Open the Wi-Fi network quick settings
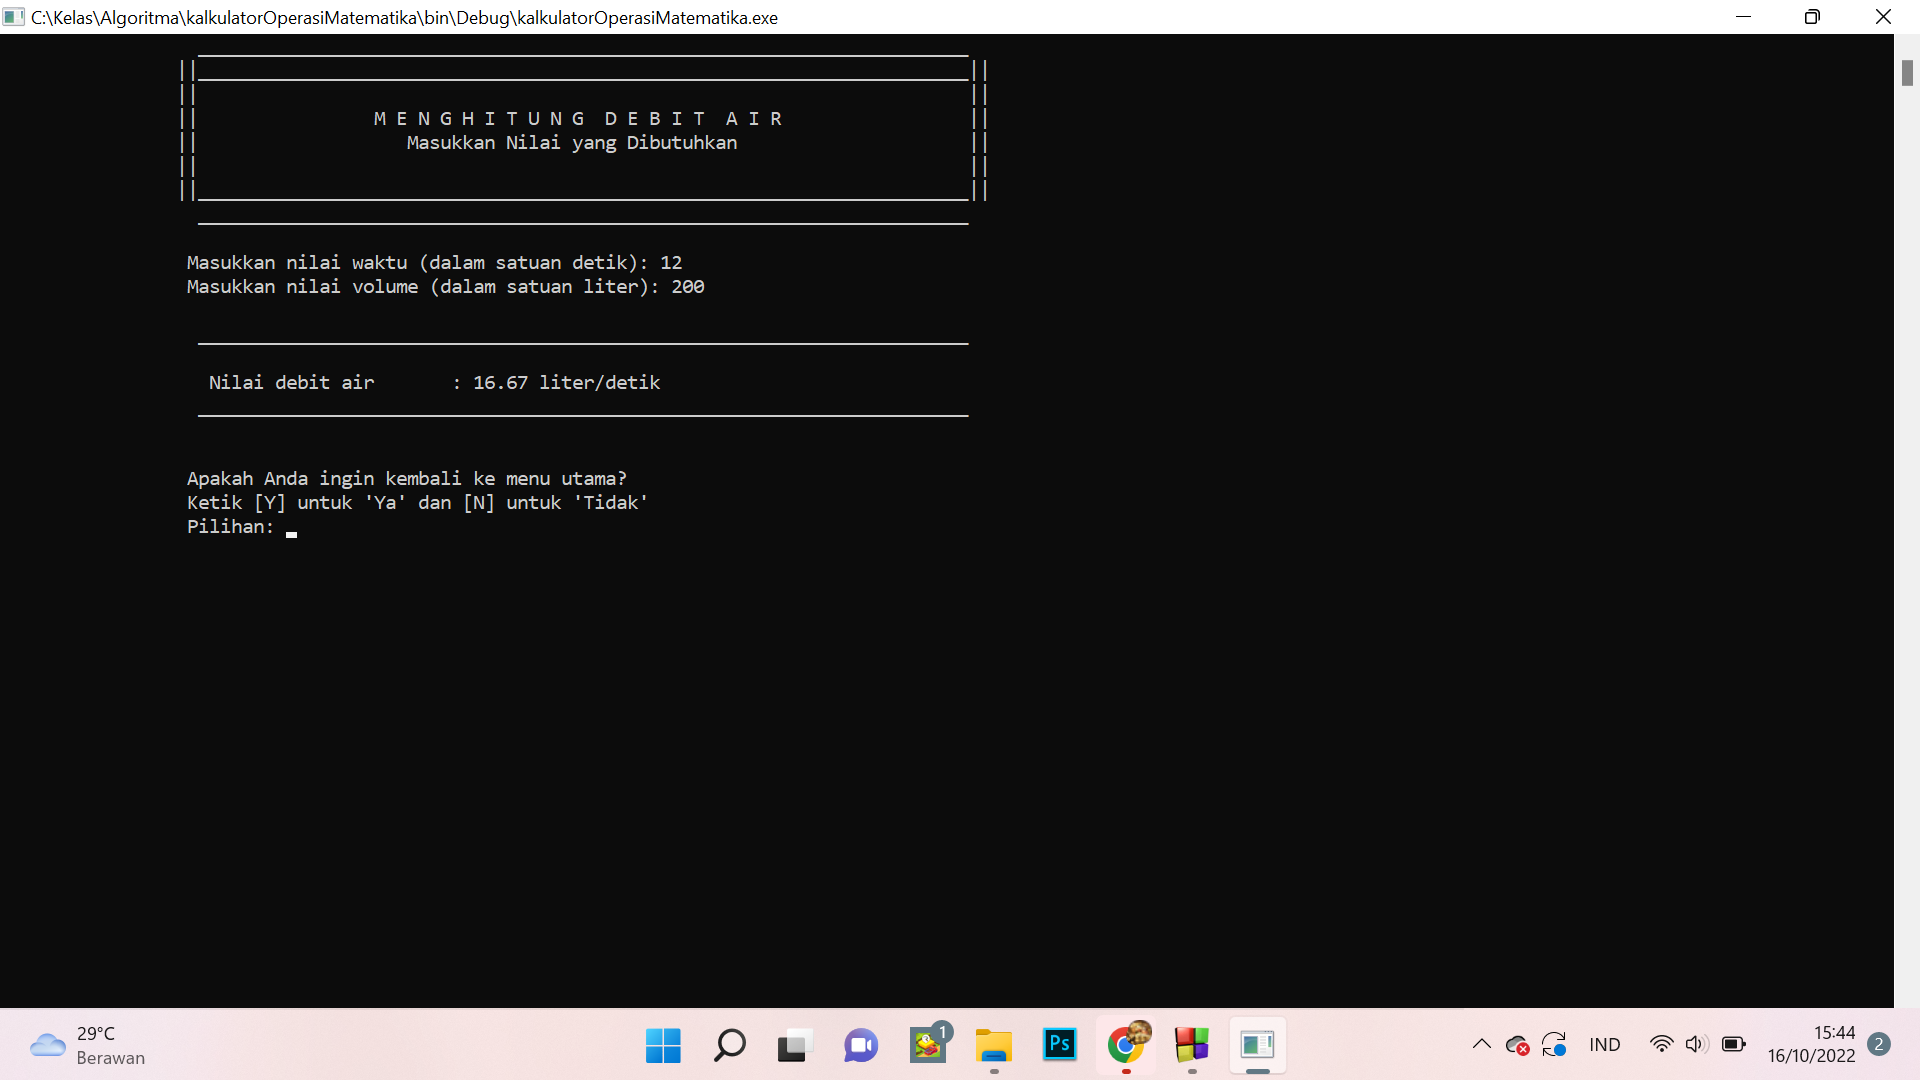The image size is (1920, 1080). pos(1661,1045)
